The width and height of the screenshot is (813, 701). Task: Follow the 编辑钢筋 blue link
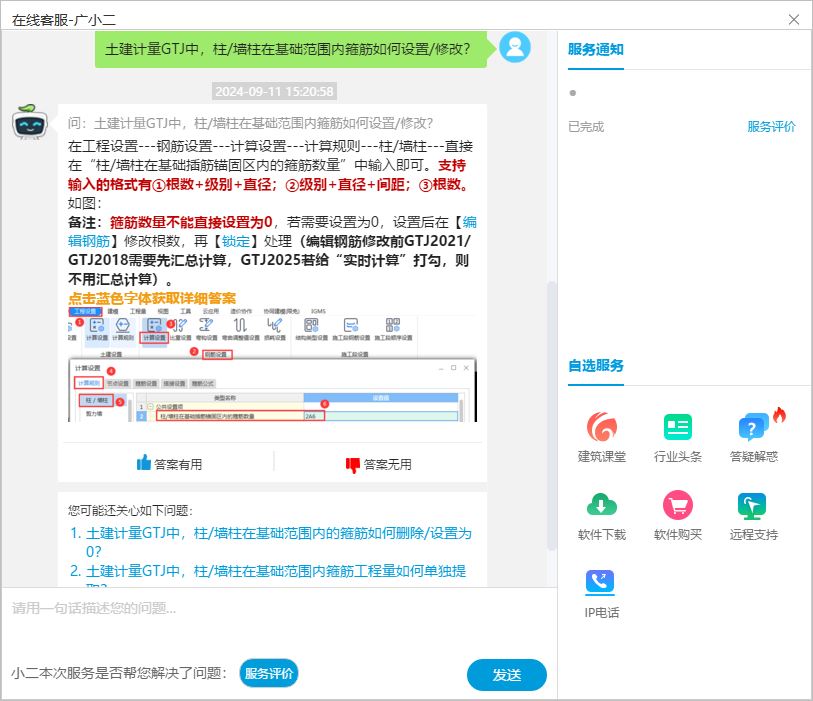89,241
